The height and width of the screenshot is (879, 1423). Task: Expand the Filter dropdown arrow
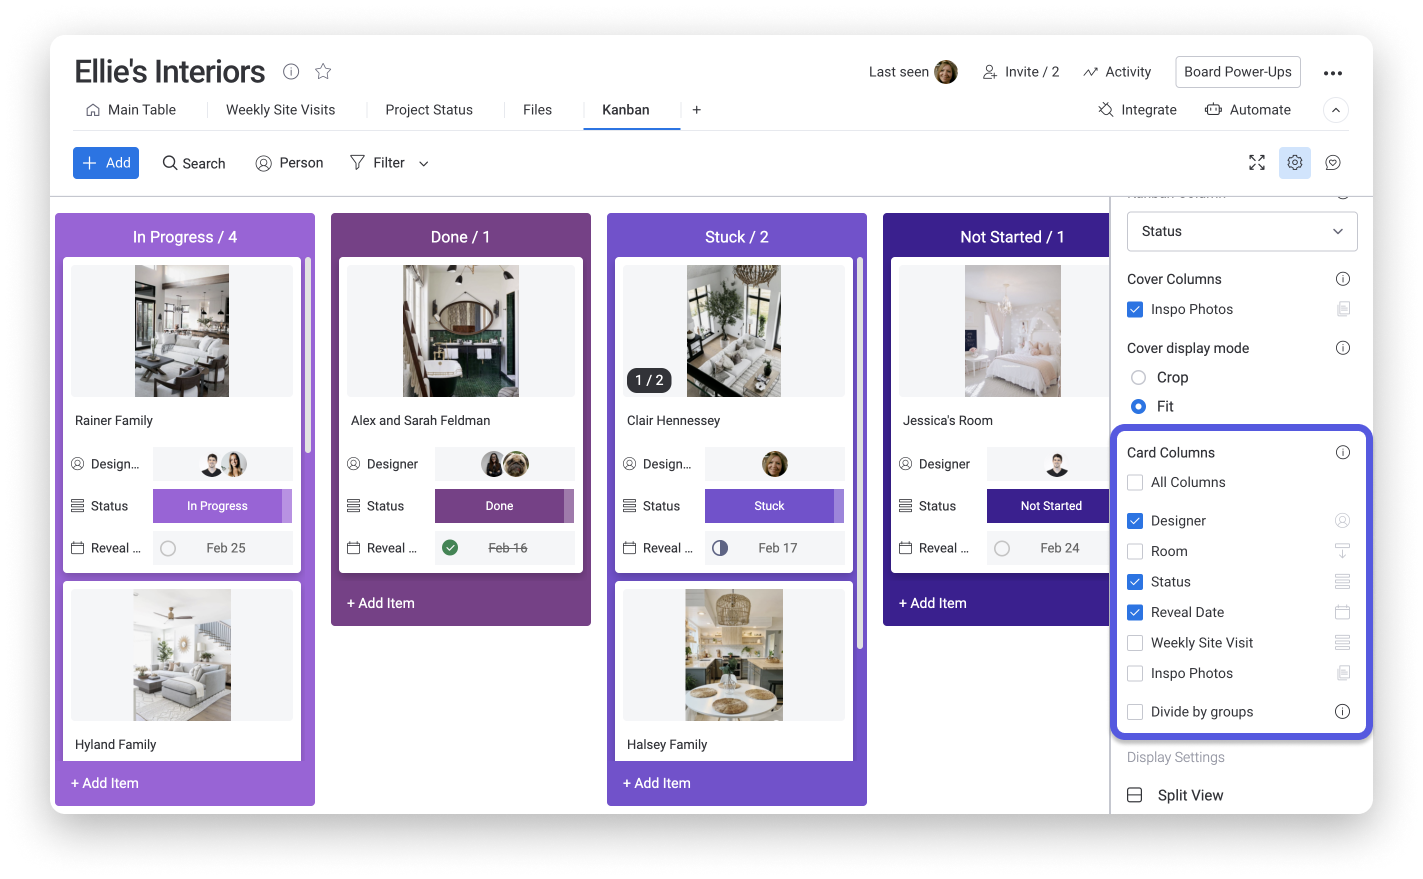pos(424,164)
